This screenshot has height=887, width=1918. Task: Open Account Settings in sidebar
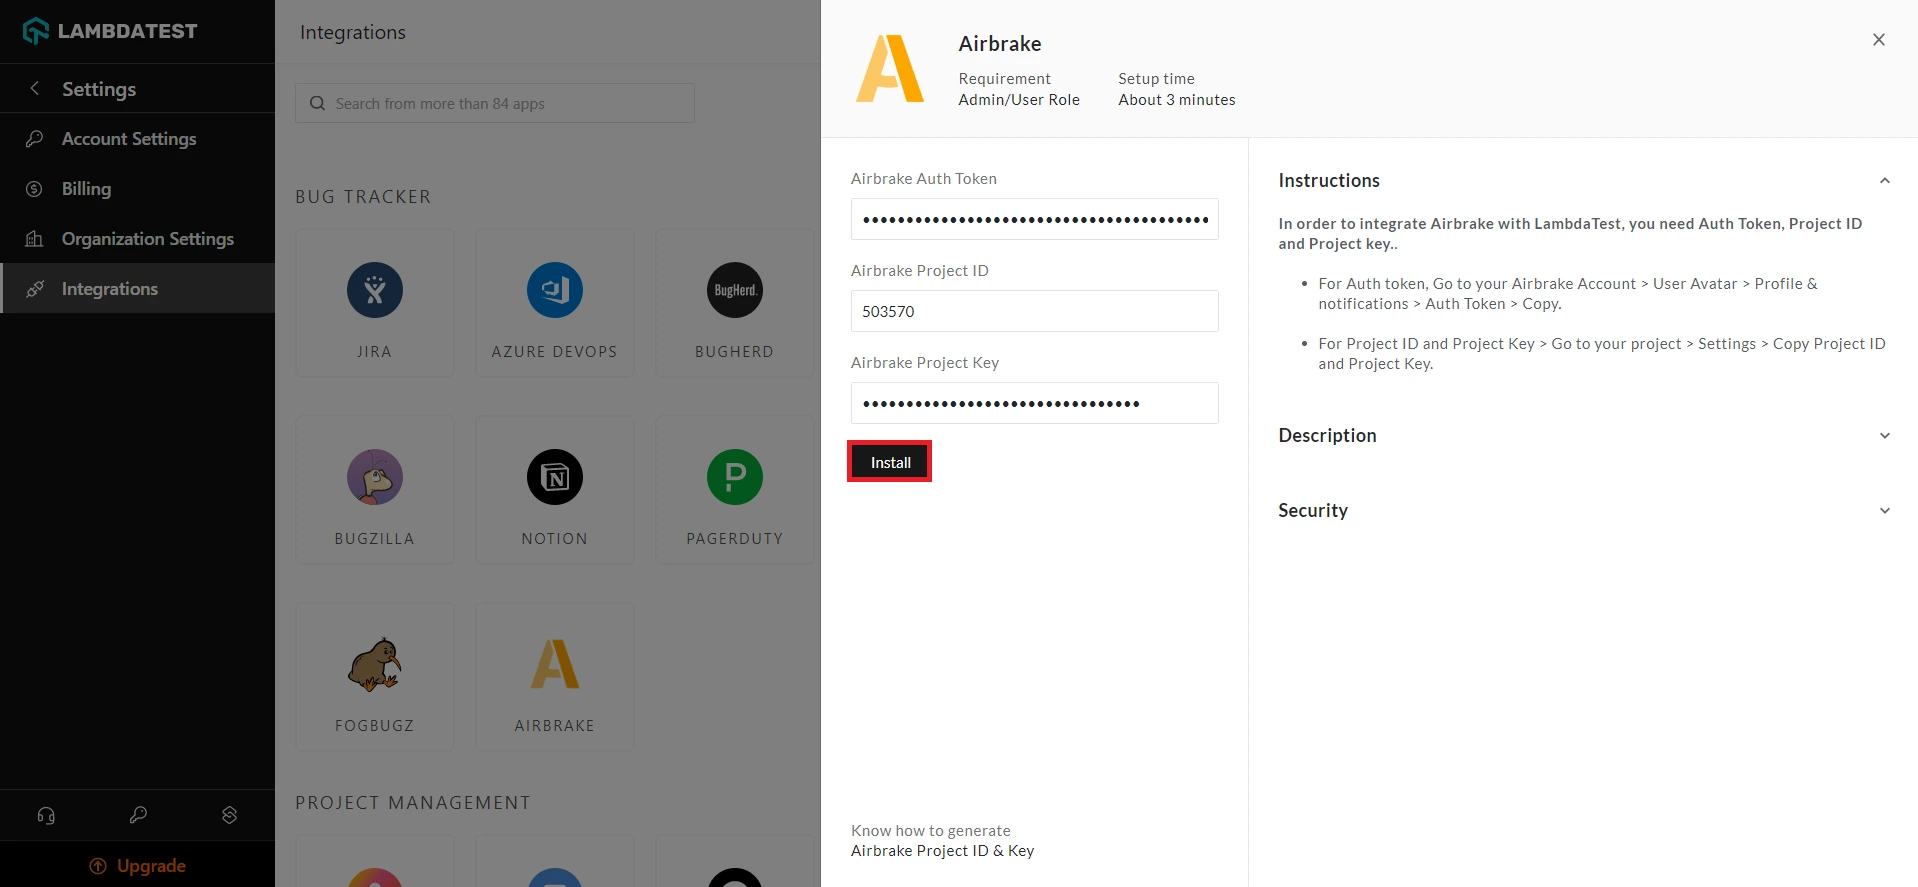click(x=129, y=139)
